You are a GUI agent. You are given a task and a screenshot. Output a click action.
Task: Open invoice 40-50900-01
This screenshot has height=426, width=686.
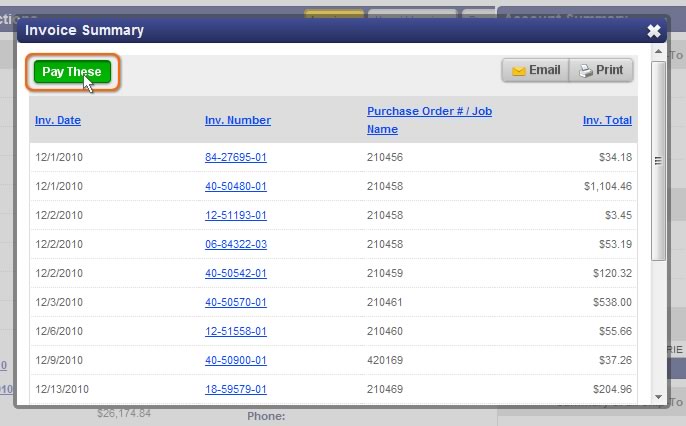pyautogui.click(x=236, y=360)
